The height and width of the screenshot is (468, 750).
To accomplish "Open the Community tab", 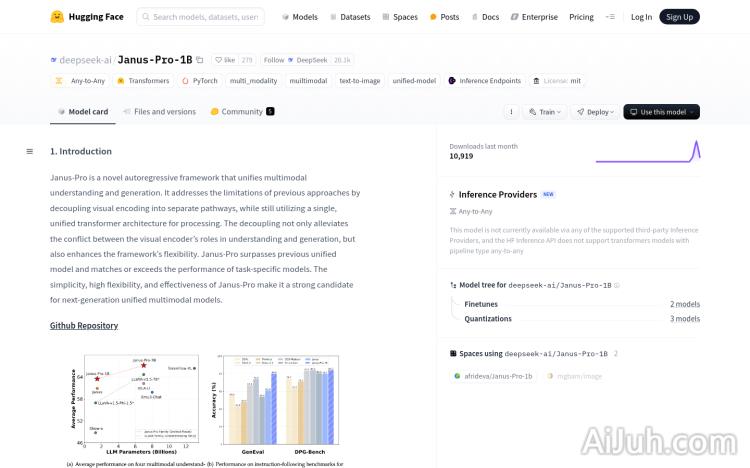I will [242, 112].
